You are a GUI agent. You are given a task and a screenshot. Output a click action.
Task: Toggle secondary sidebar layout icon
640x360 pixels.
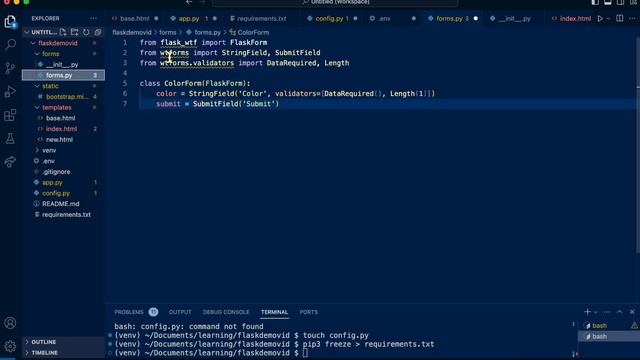pyautogui.click(x=620, y=2)
